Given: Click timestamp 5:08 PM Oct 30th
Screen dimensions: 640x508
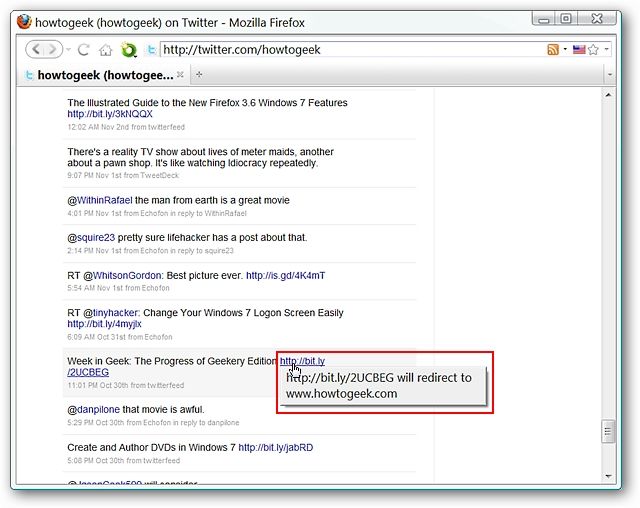Looking at the screenshot, I should click(96, 461).
